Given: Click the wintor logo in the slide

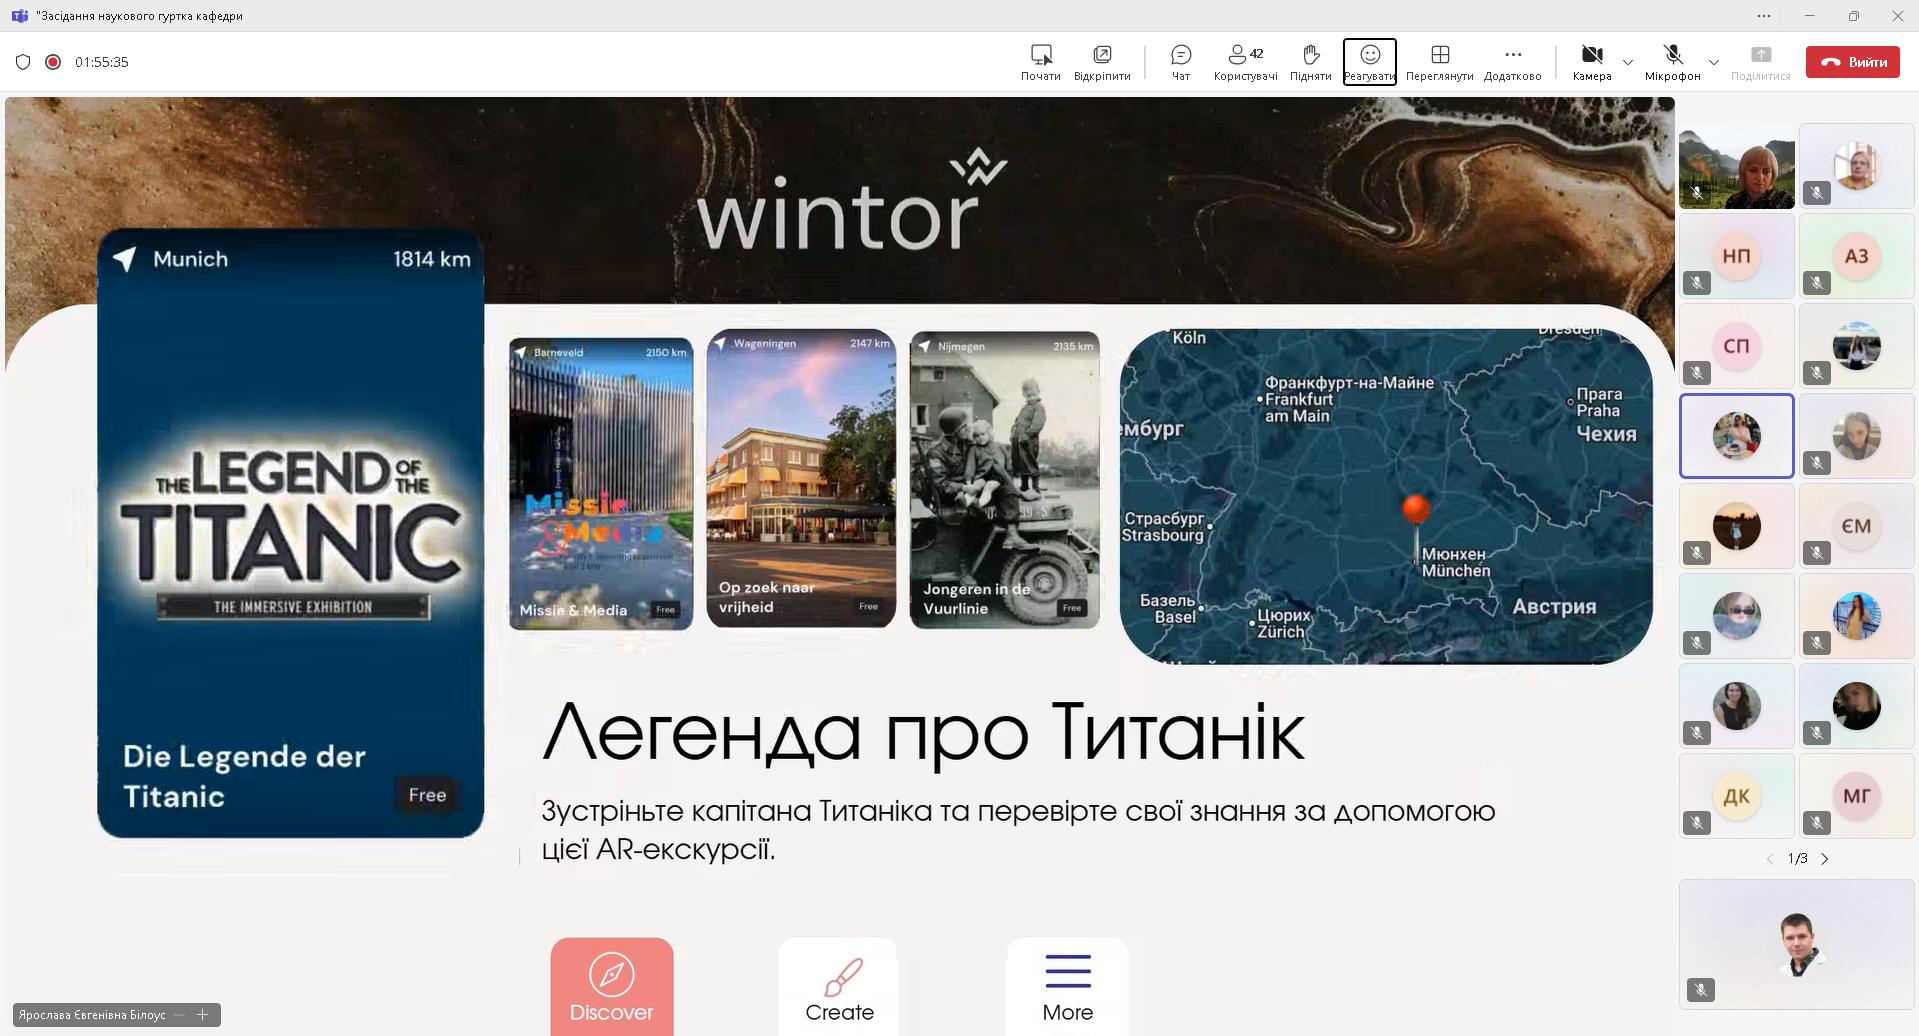Looking at the screenshot, I should click(x=851, y=200).
